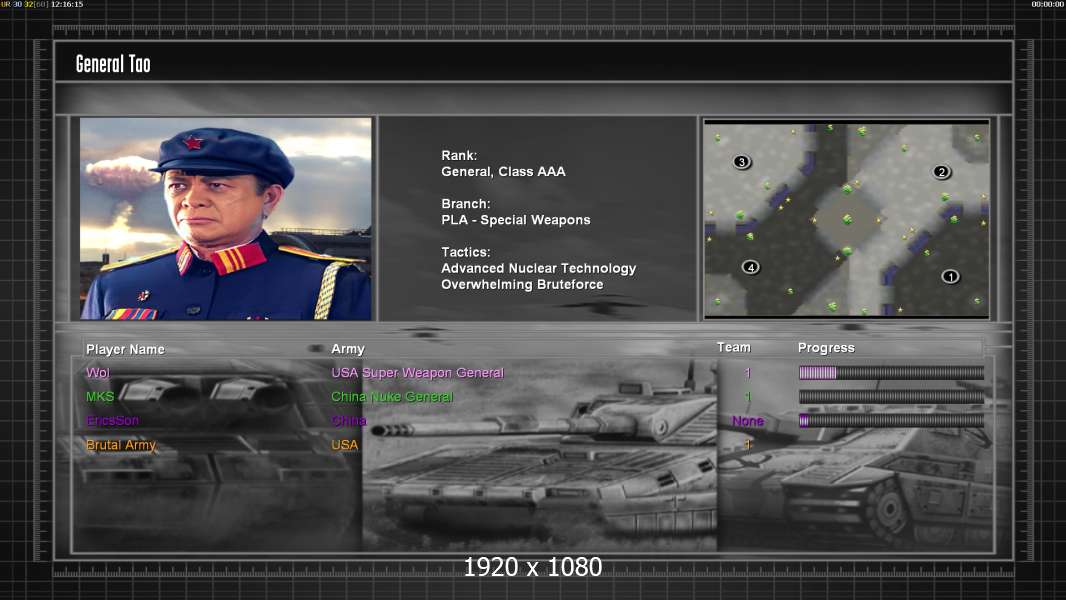Click start position marker 4 on minimap

(751, 267)
